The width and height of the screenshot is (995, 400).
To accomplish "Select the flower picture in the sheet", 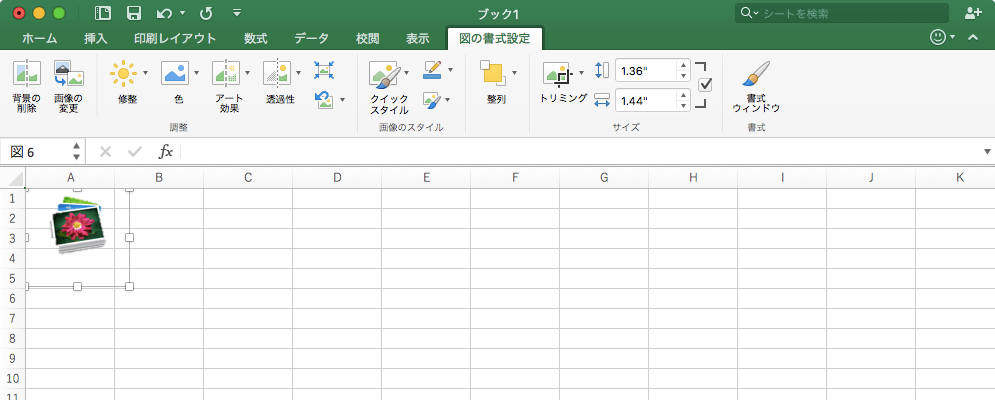I will pos(78,225).
